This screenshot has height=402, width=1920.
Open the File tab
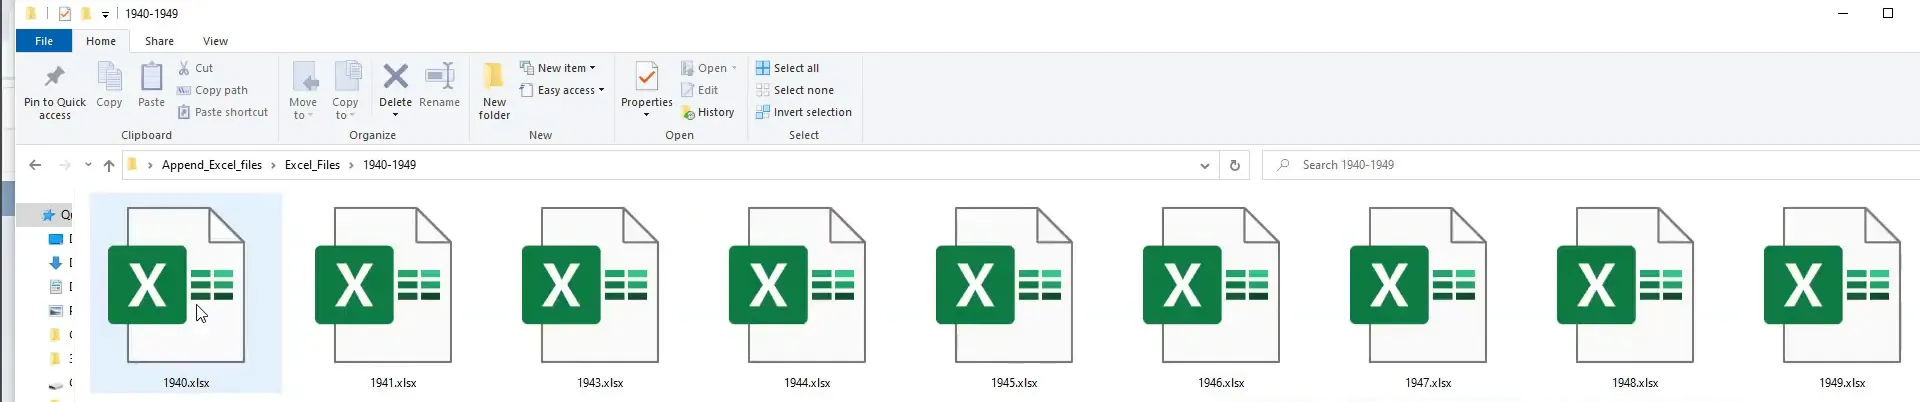pyautogui.click(x=44, y=41)
